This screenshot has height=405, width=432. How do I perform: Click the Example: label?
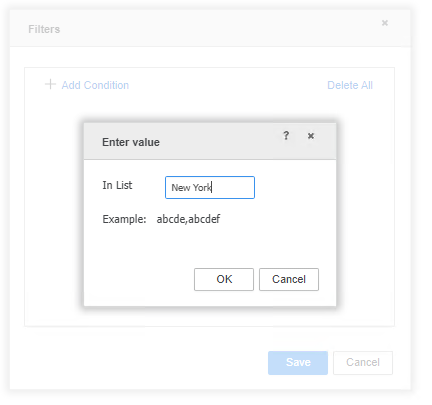(124, 219)
